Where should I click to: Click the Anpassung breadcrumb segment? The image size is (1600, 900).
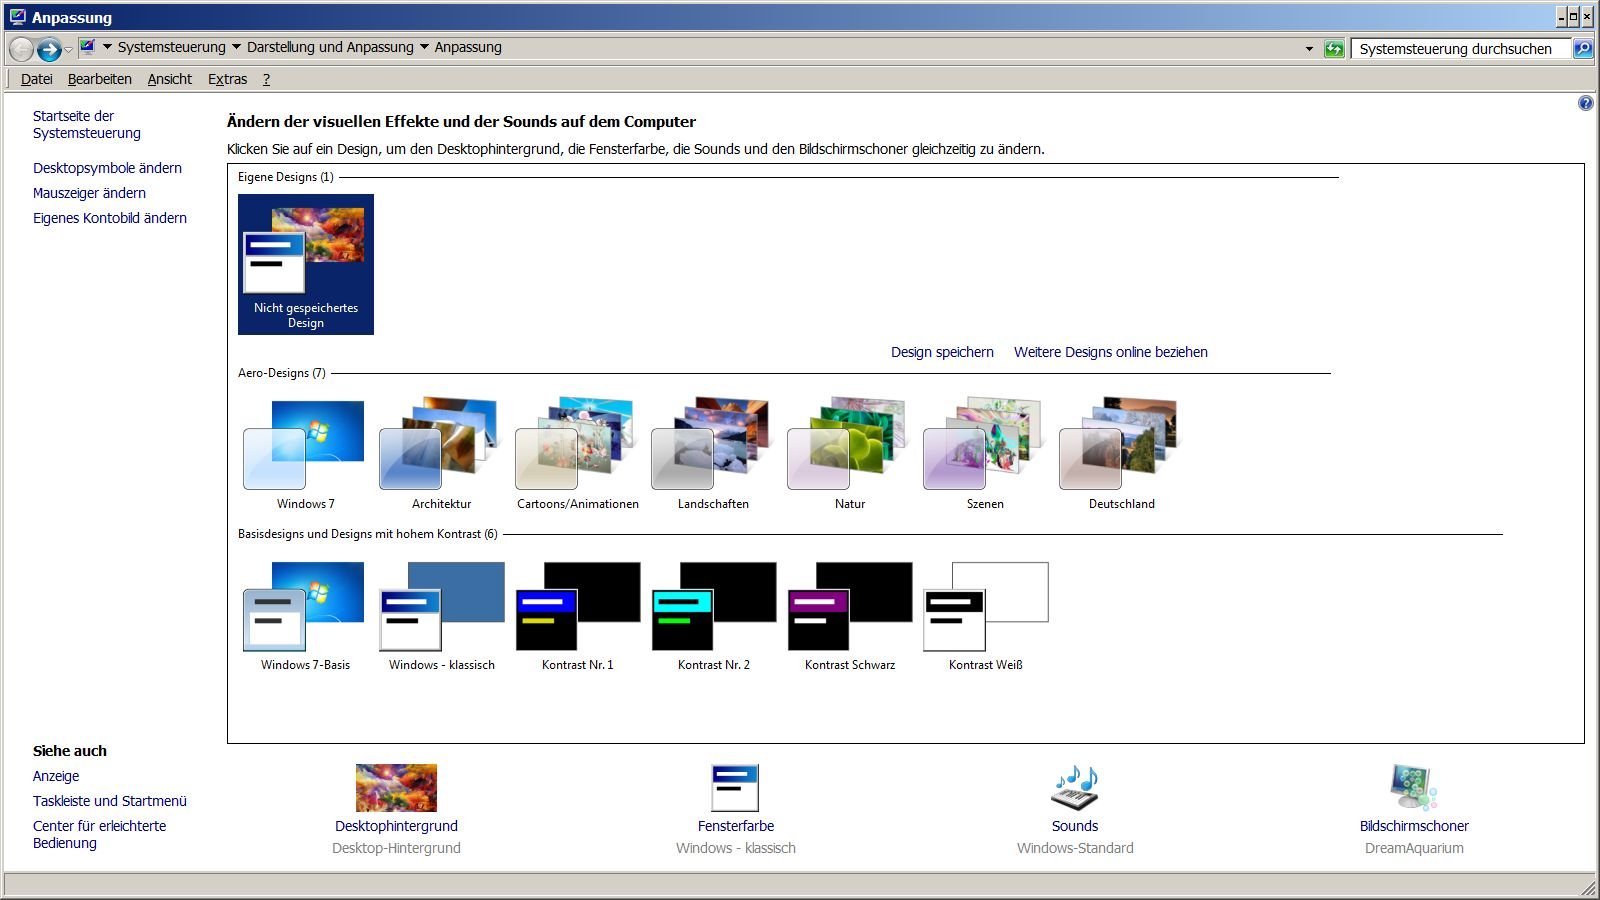tap(468, 47)
